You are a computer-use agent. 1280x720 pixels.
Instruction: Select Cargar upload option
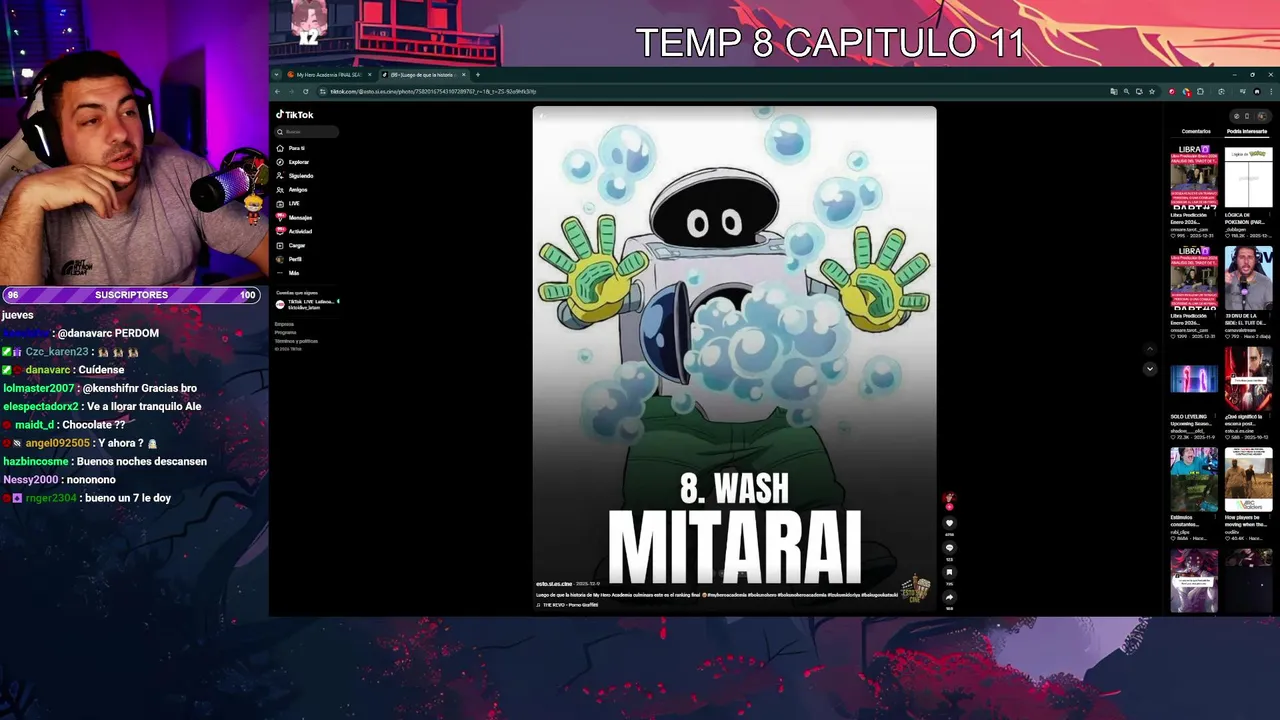click(291, 245)
